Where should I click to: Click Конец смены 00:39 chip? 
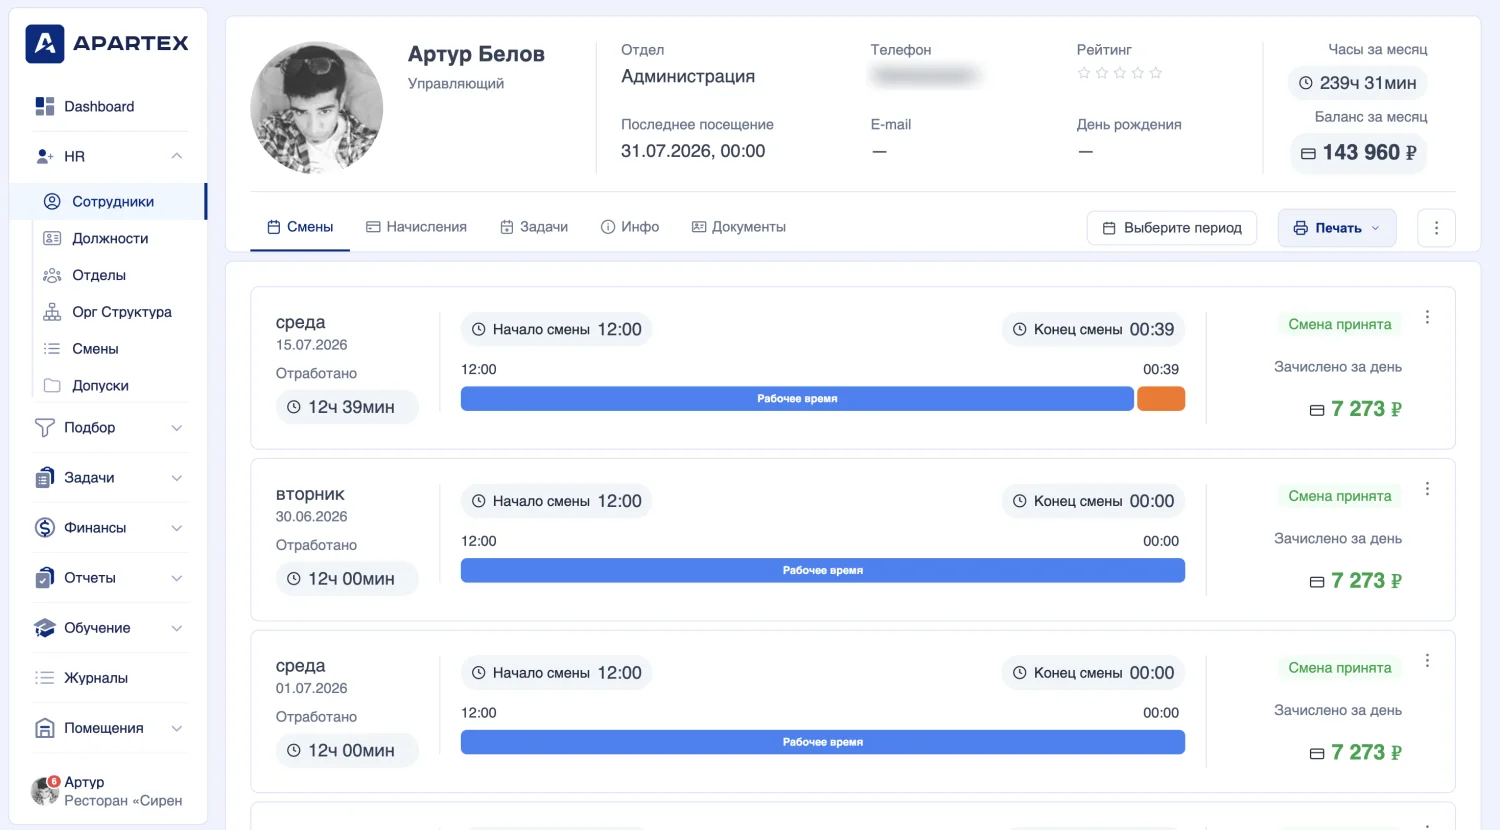click(1093, 329)
